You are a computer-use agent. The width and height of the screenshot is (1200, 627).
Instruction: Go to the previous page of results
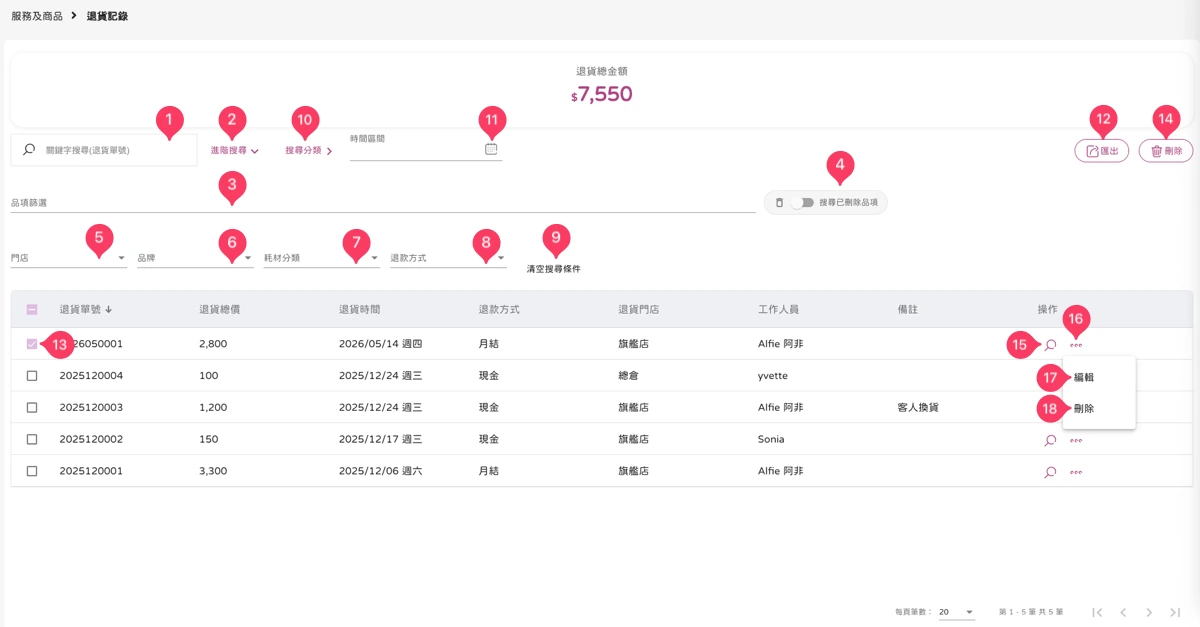pos(1123,612)
